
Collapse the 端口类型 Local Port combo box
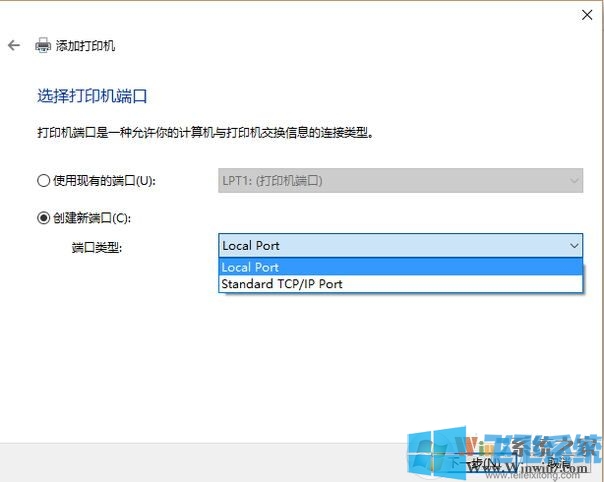tap(400, 245)
